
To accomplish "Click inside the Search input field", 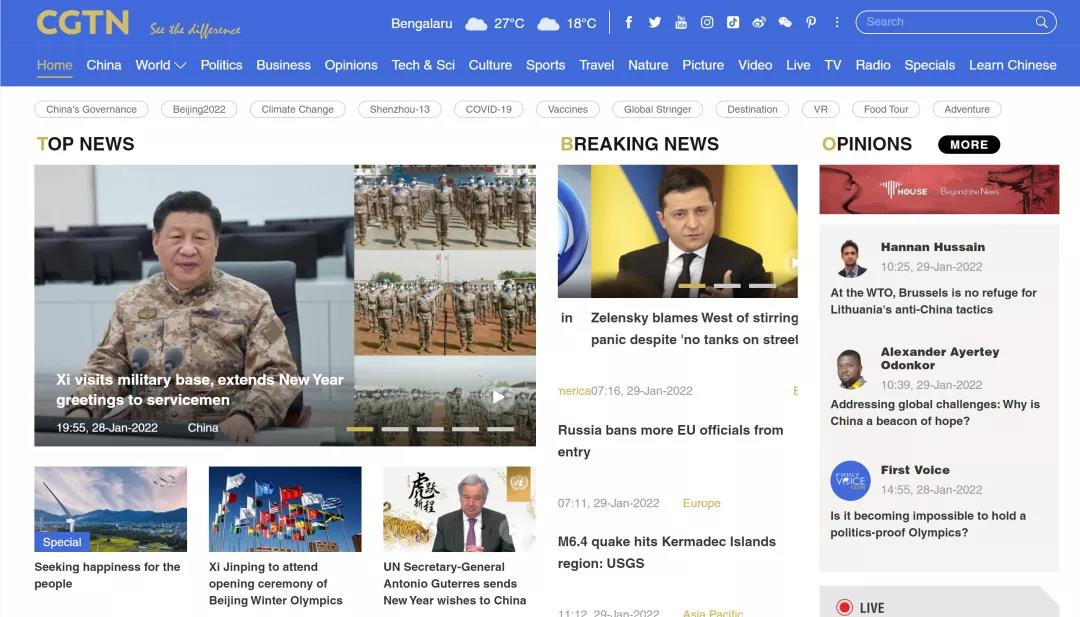I will 945,22.
